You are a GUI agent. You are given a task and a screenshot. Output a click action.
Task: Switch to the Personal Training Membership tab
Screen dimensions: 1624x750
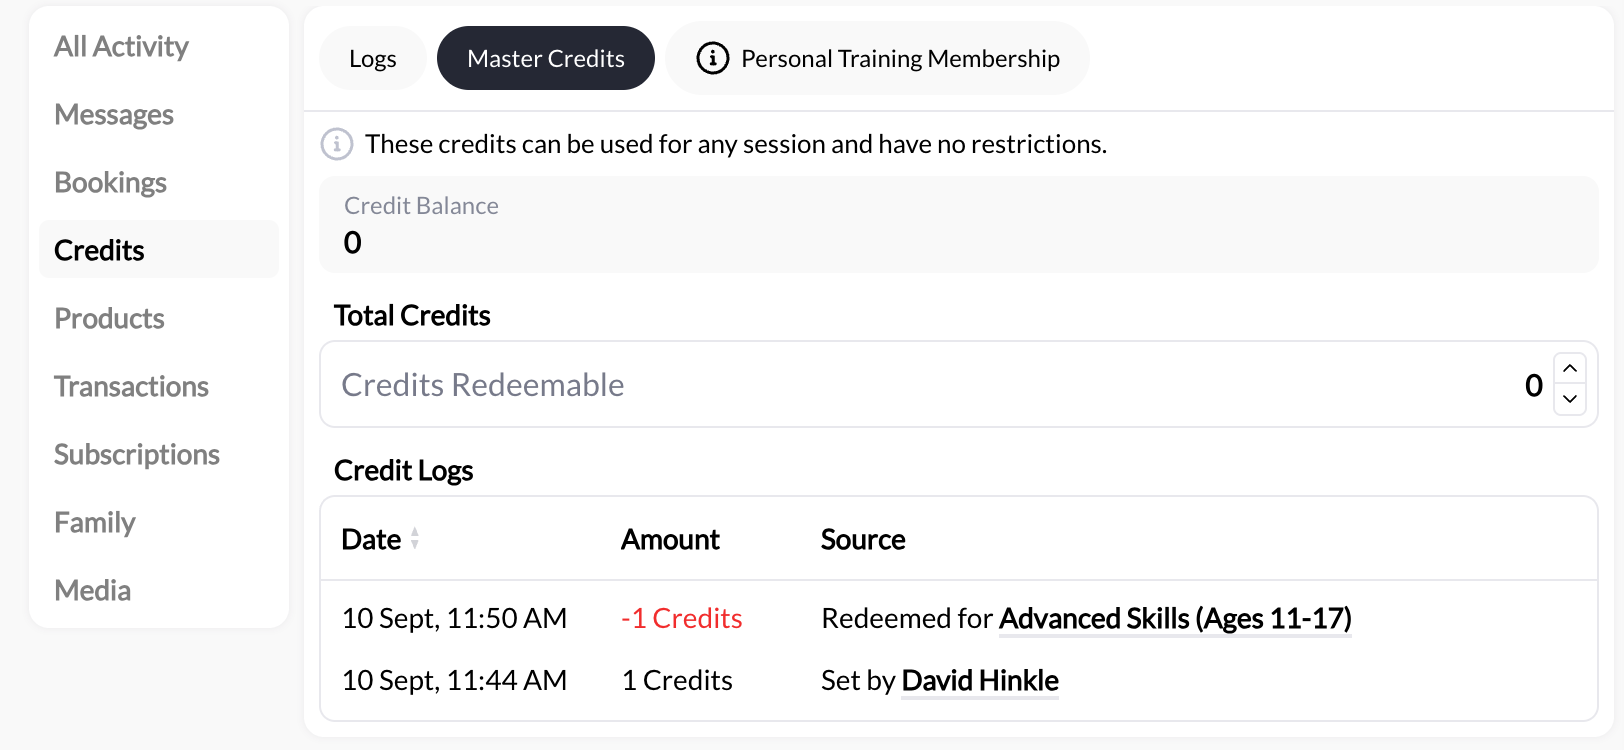[x=878, y=58]
